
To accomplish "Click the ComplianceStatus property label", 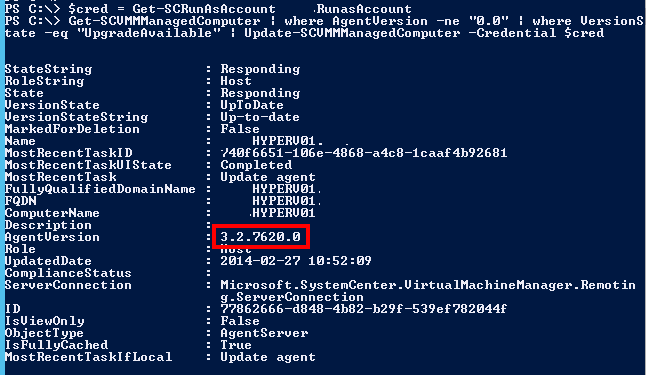I will [68, 273].
